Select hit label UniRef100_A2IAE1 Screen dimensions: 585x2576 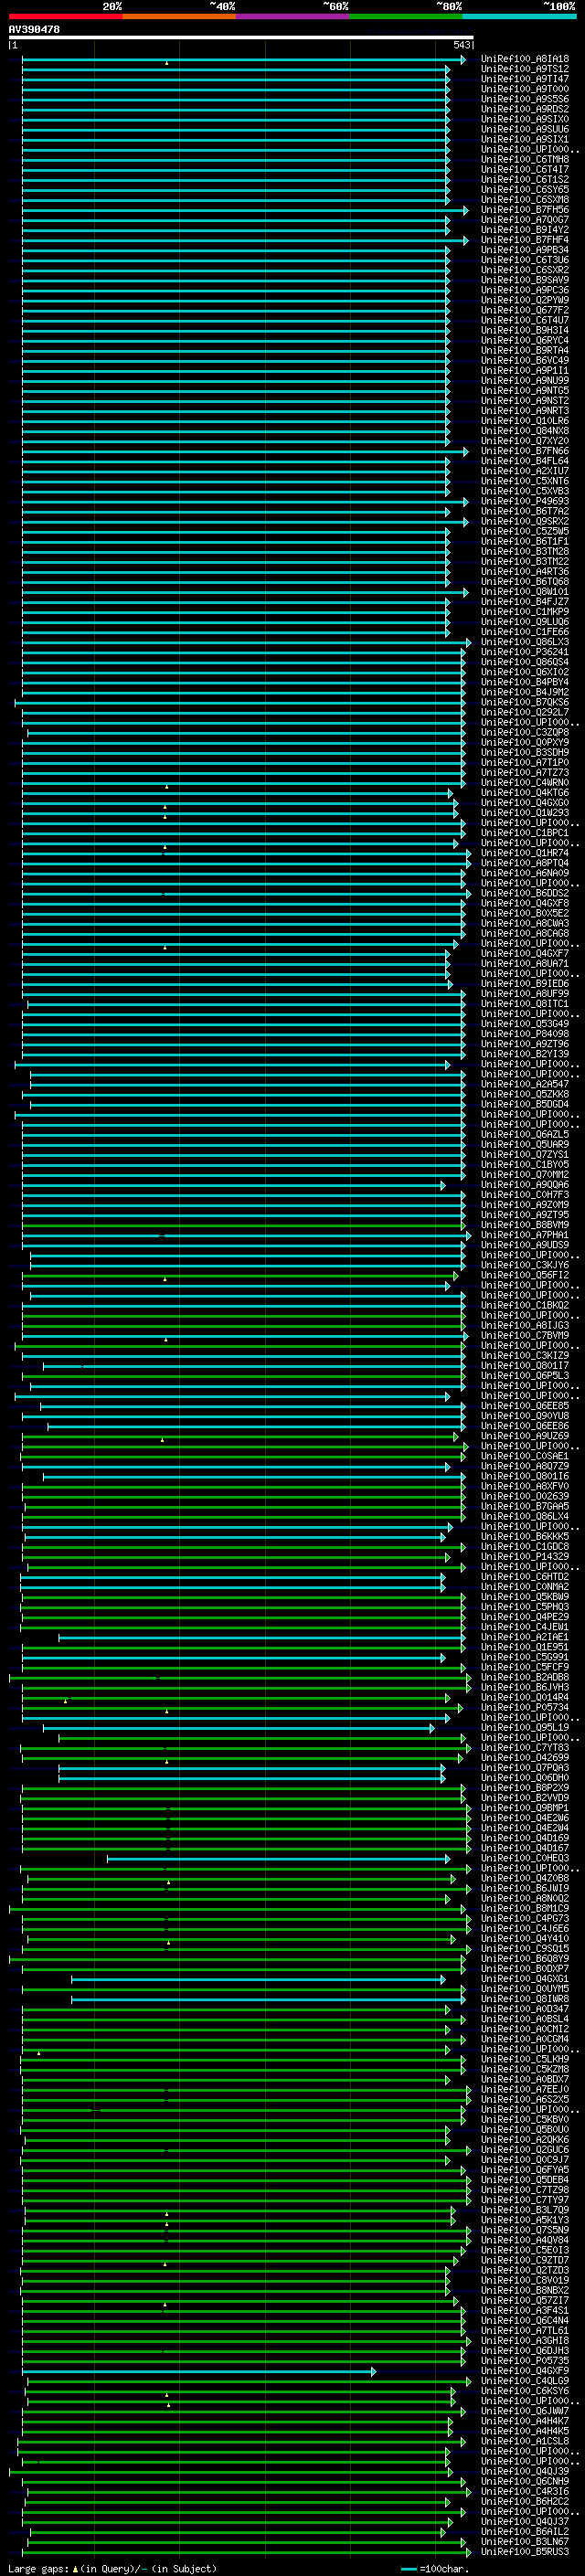[524, 1637]
